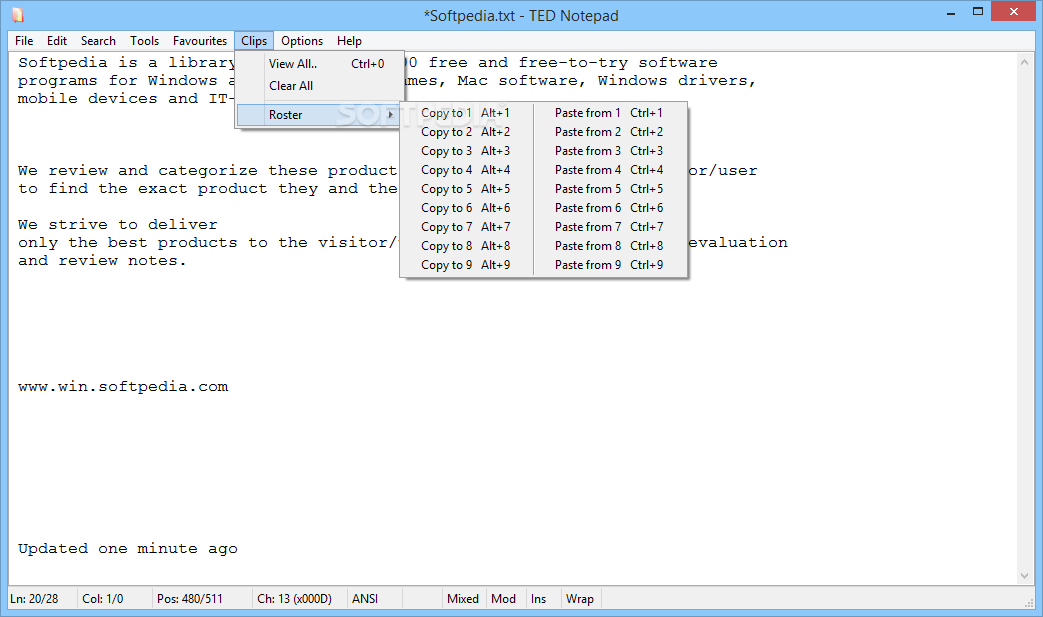1043x617 pixels.
Task: Click the 'Updated one minute ago' line
Action: [128, 549]
